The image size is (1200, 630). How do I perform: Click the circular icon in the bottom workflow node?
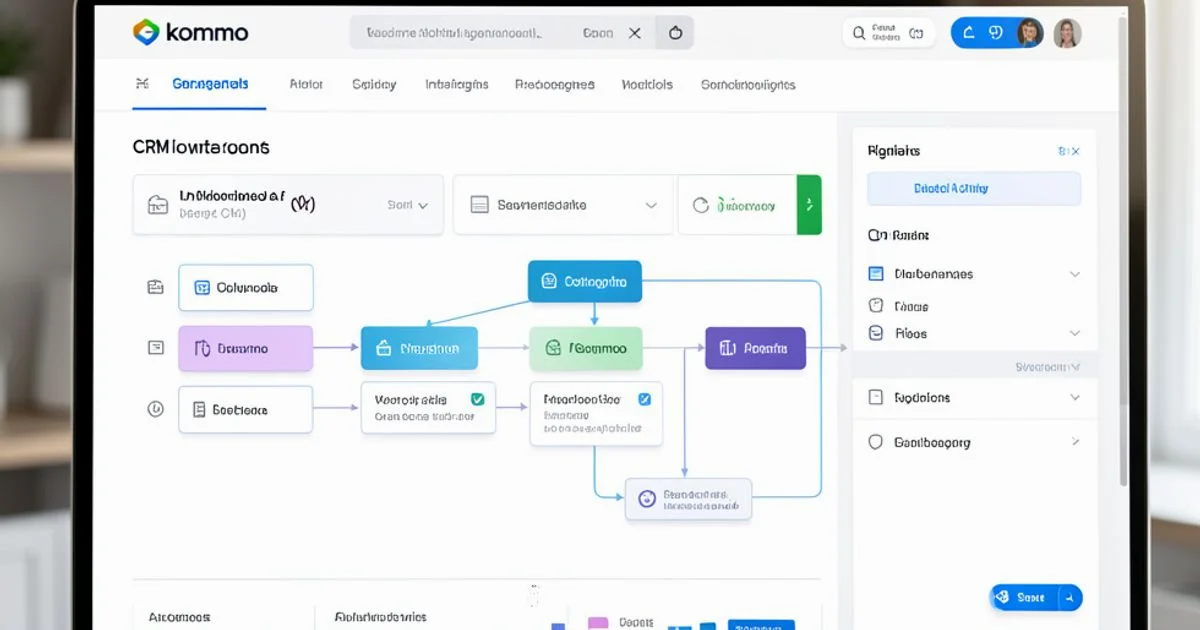click(x=646, y=497)
